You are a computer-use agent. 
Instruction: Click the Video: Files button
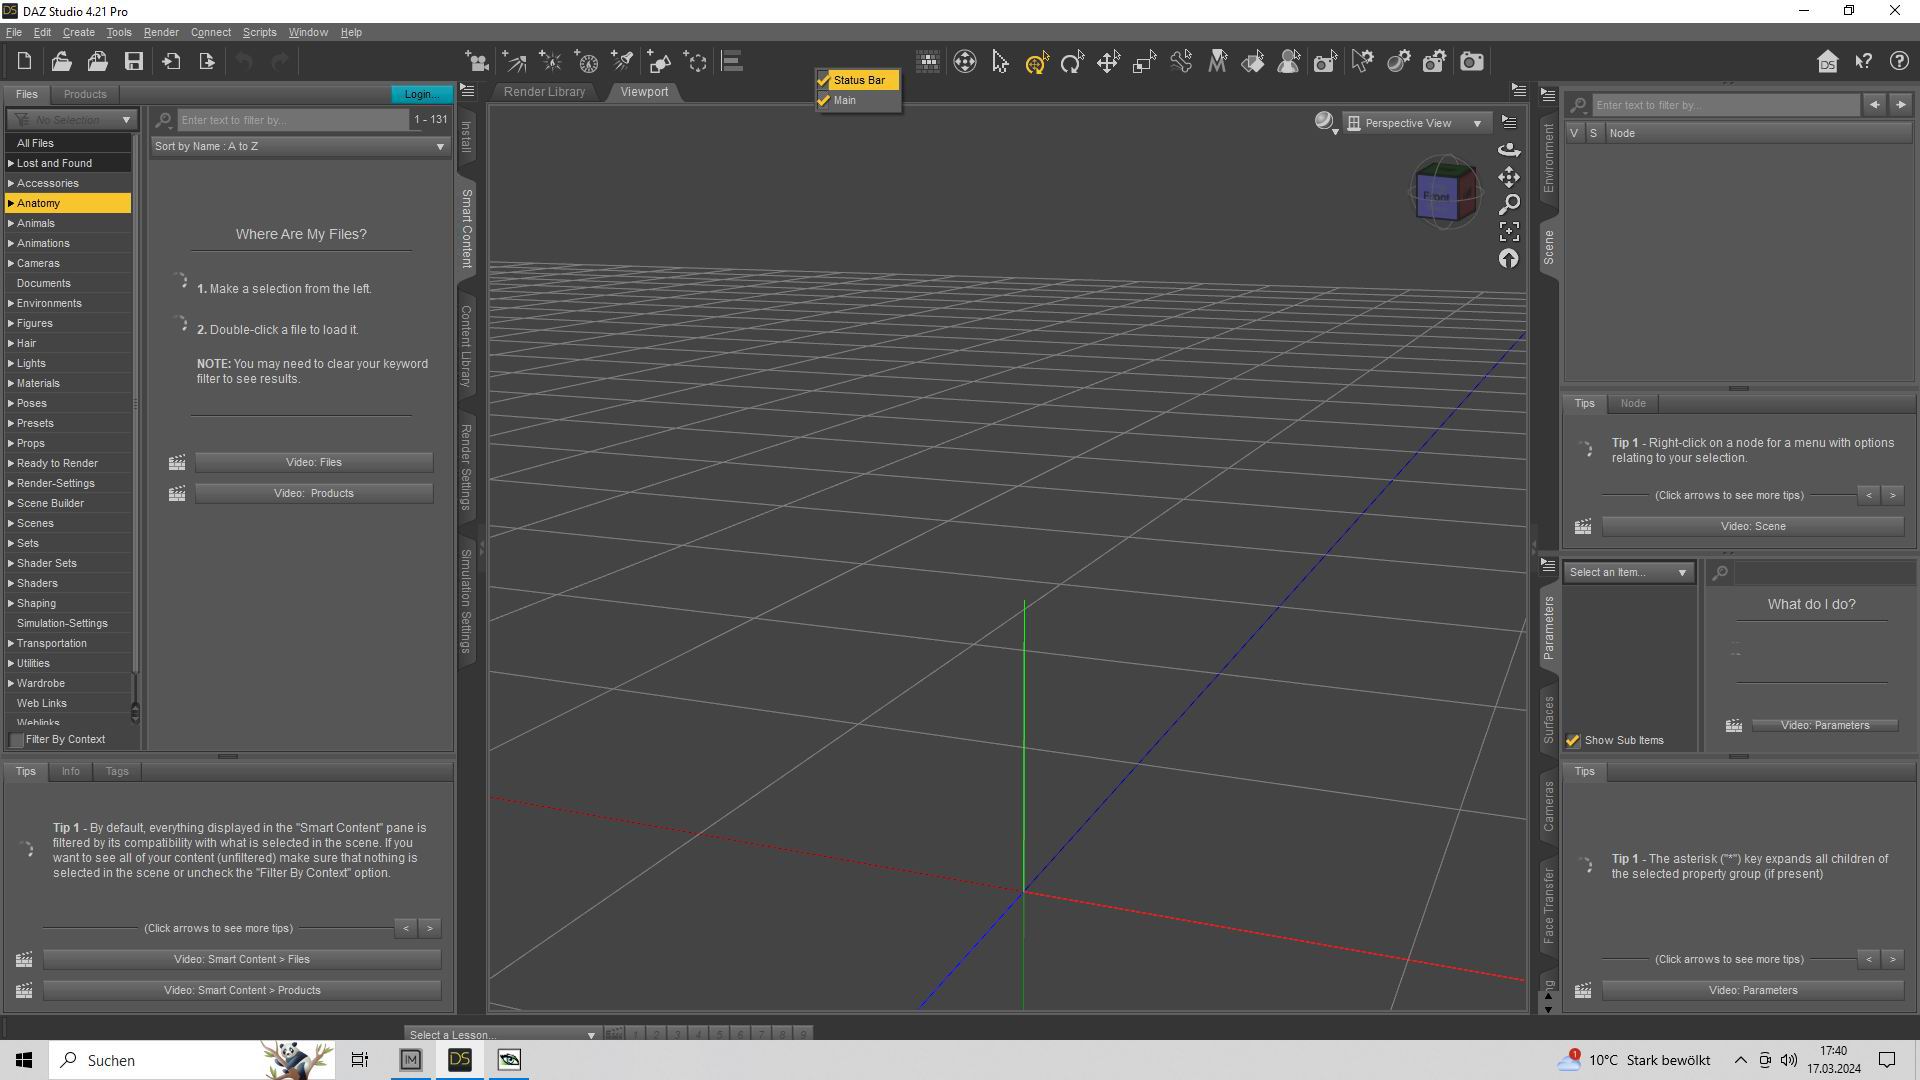[x=313, y=463]
